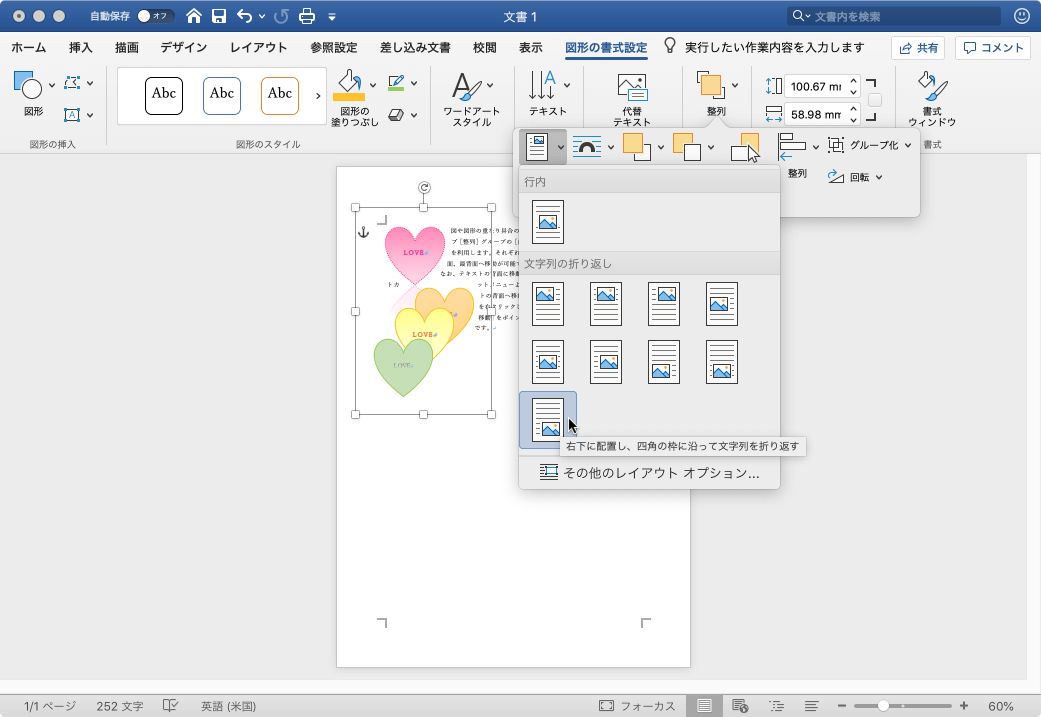Choose その他のレイアウト オプション menu entry

pos(650,473)
